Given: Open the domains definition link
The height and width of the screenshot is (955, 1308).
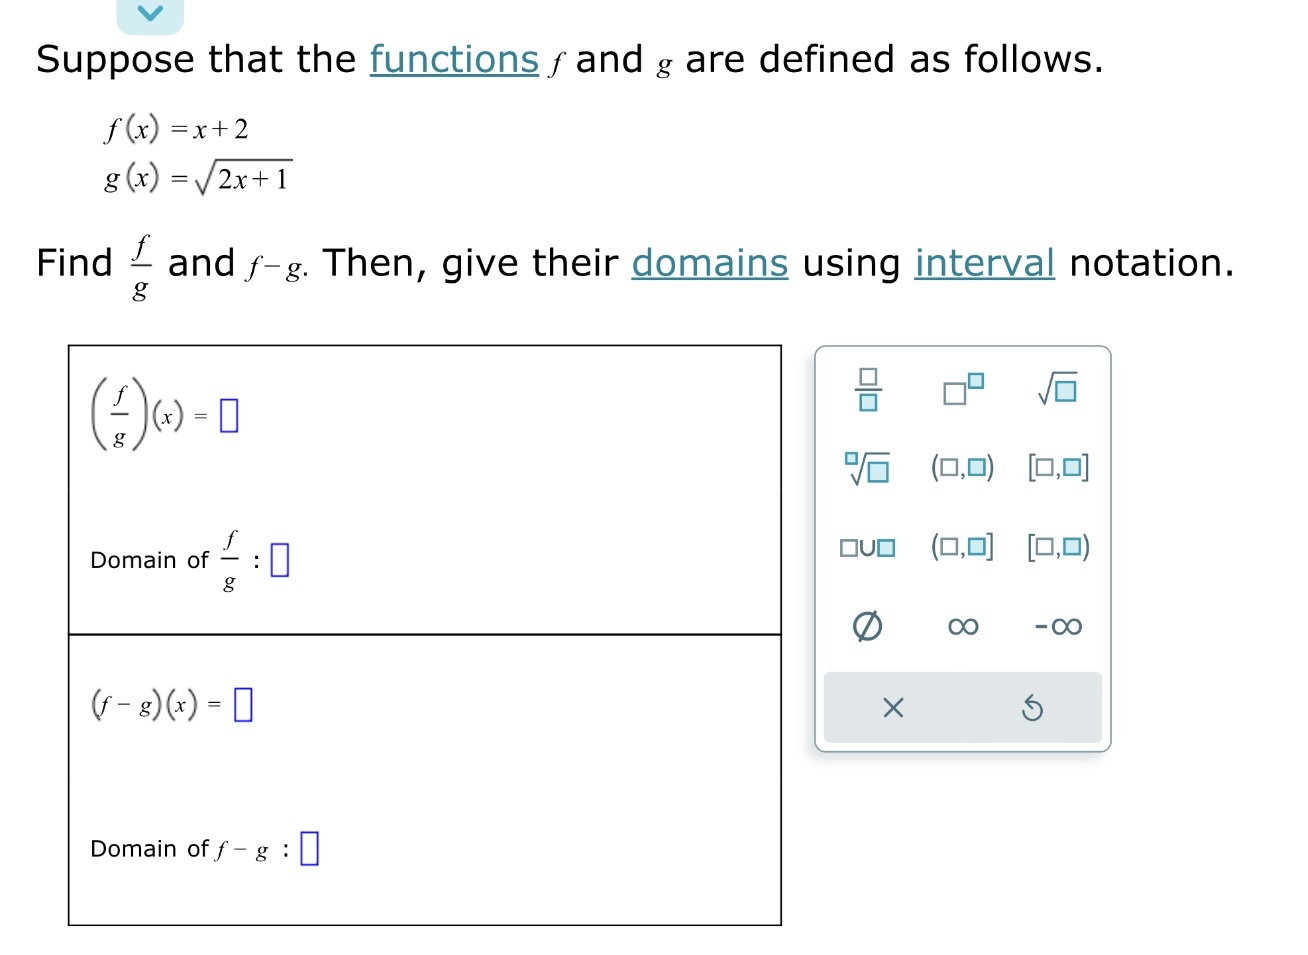Looking at the screenshot, I should (709, 263).
